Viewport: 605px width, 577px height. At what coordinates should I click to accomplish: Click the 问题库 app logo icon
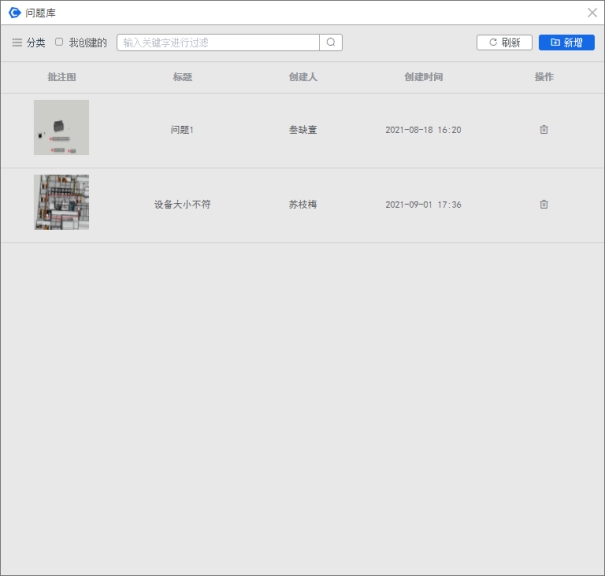(x=14, y=12)
